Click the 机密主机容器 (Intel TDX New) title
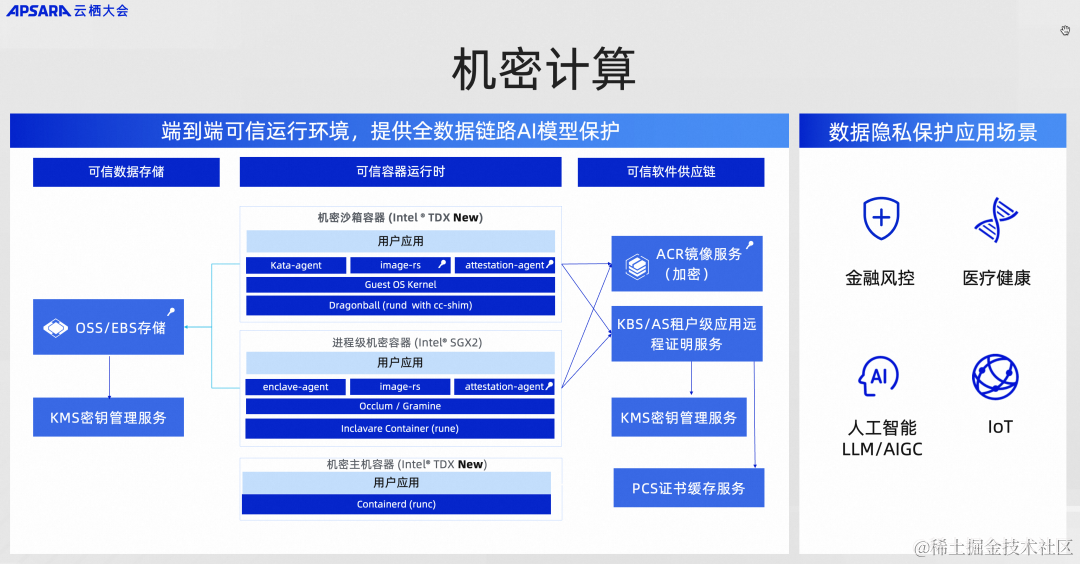Screen dimensions: 1080x564 [406, 464]
